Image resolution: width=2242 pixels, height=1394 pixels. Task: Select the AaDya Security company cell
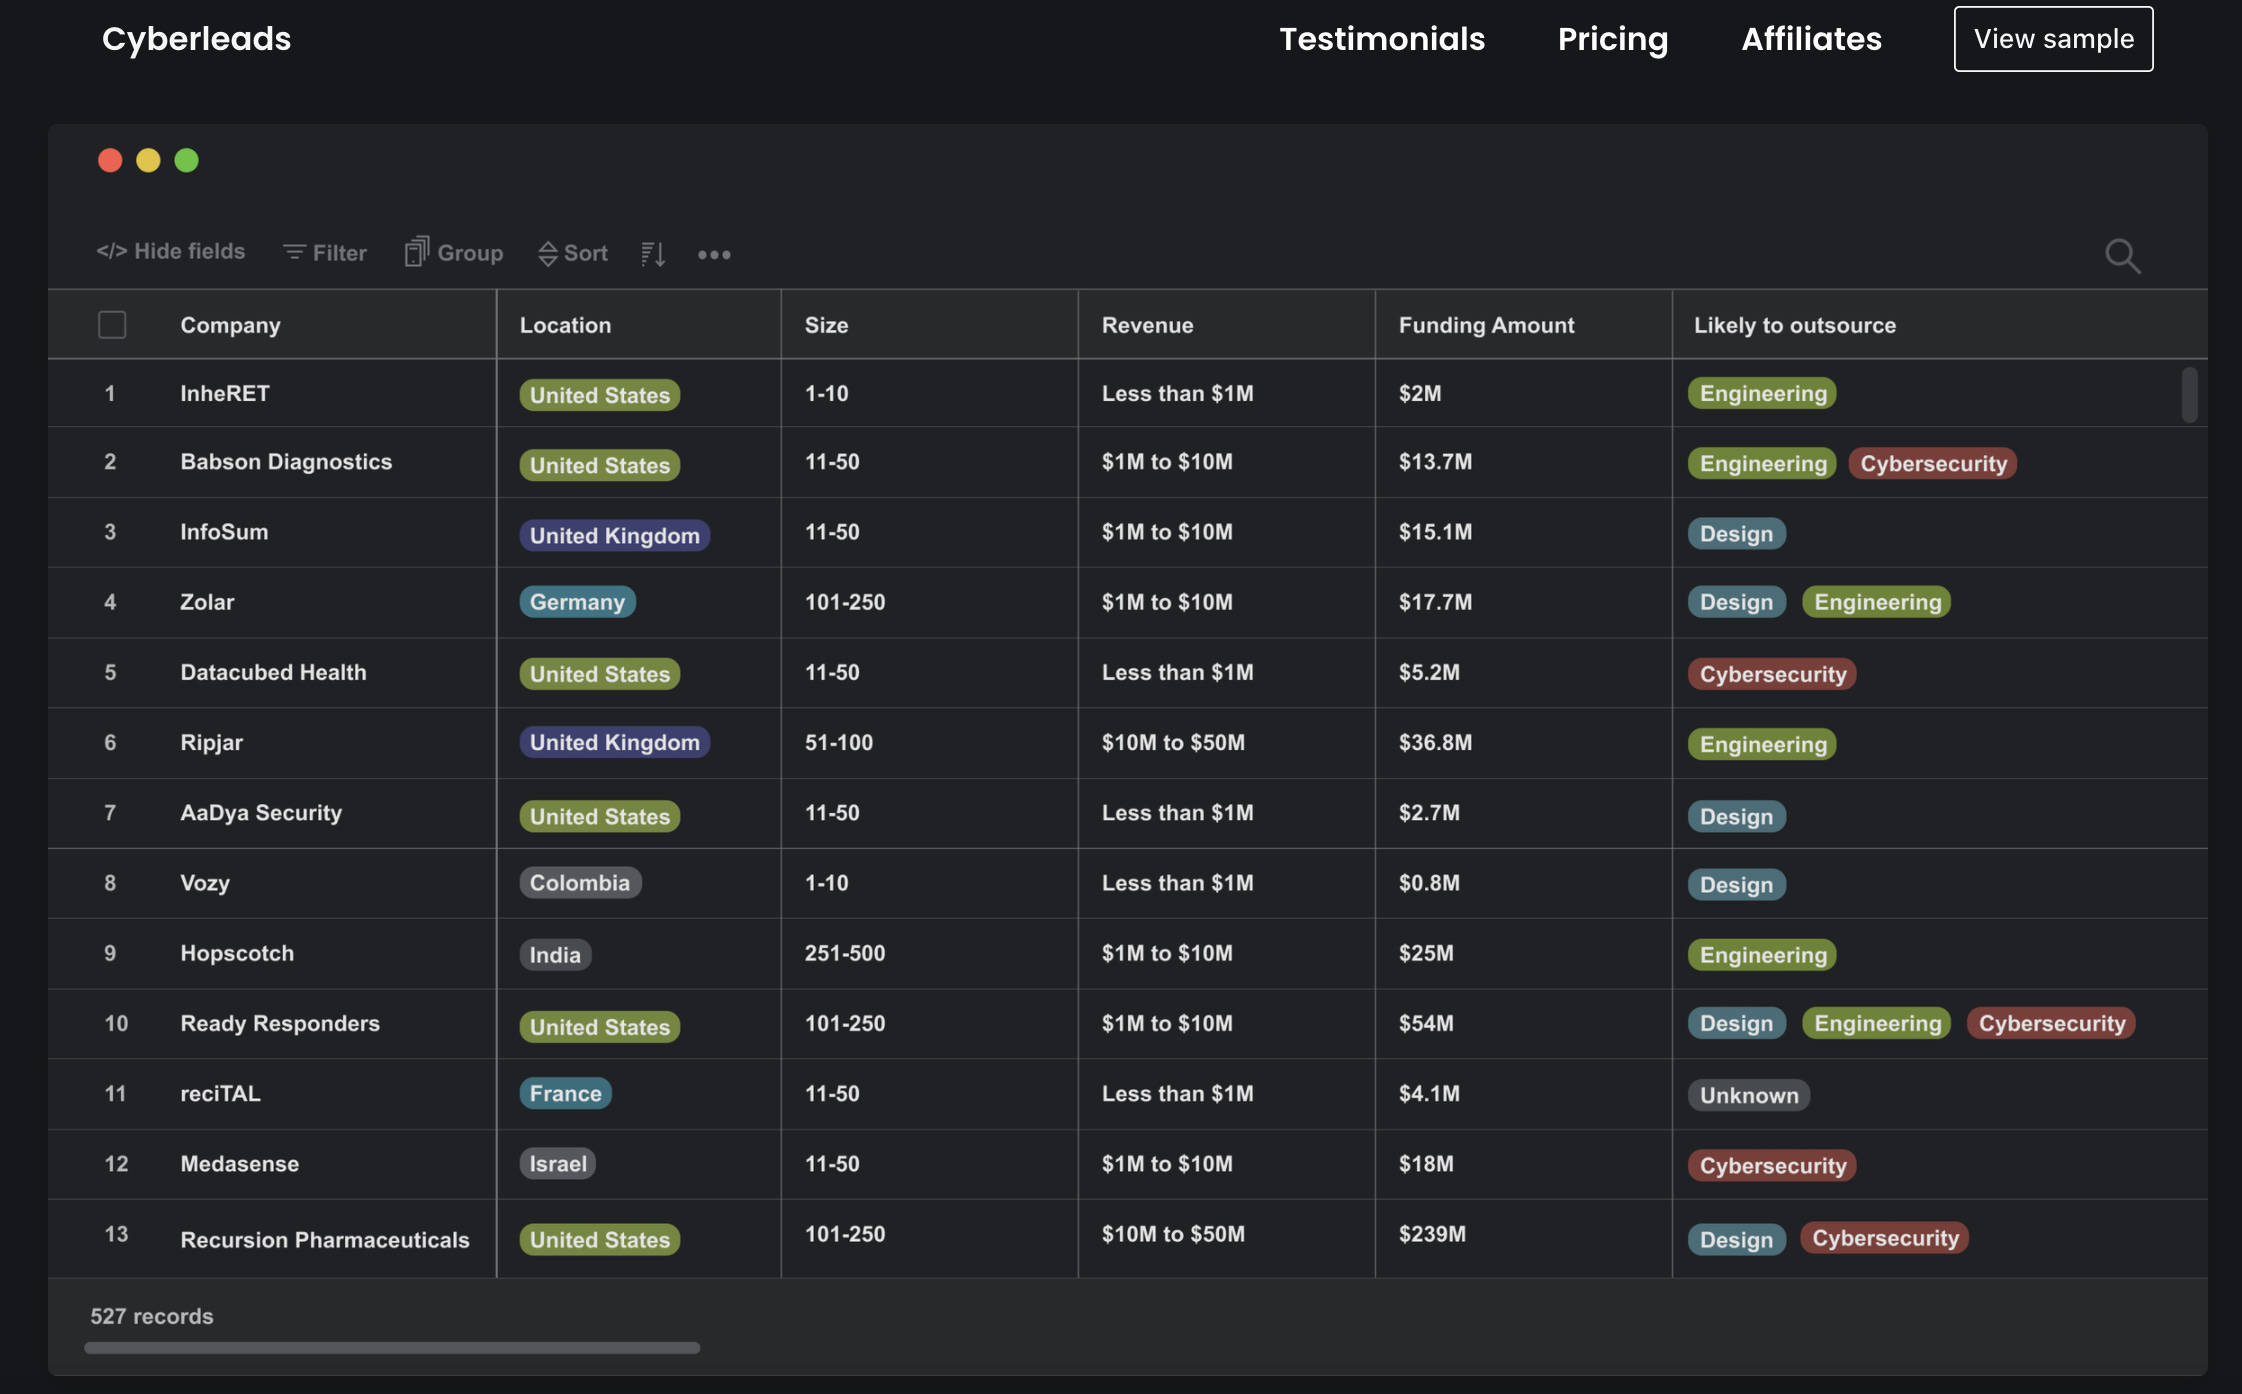pyautogui.click(x=261, y=812)
